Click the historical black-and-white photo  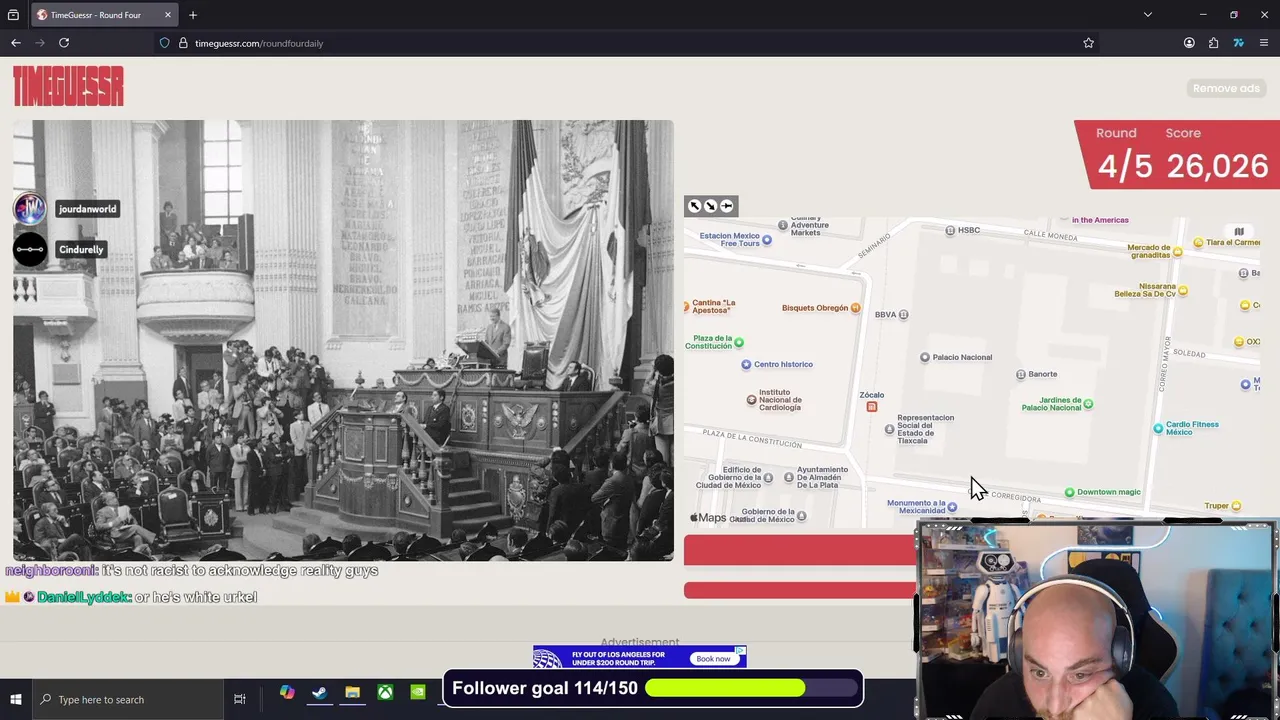343,340
